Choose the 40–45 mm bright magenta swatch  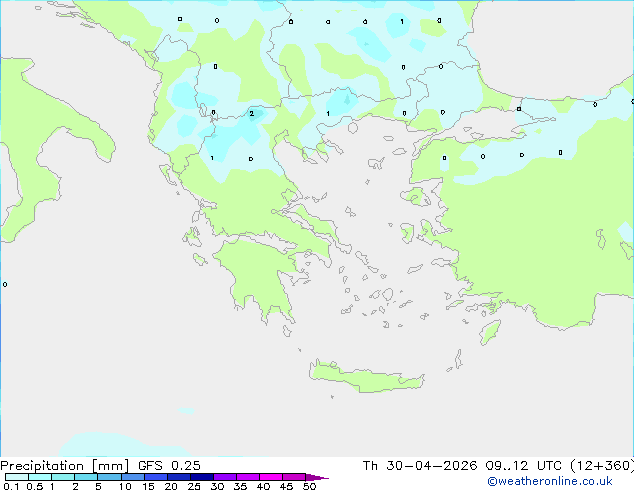(271, 477)
